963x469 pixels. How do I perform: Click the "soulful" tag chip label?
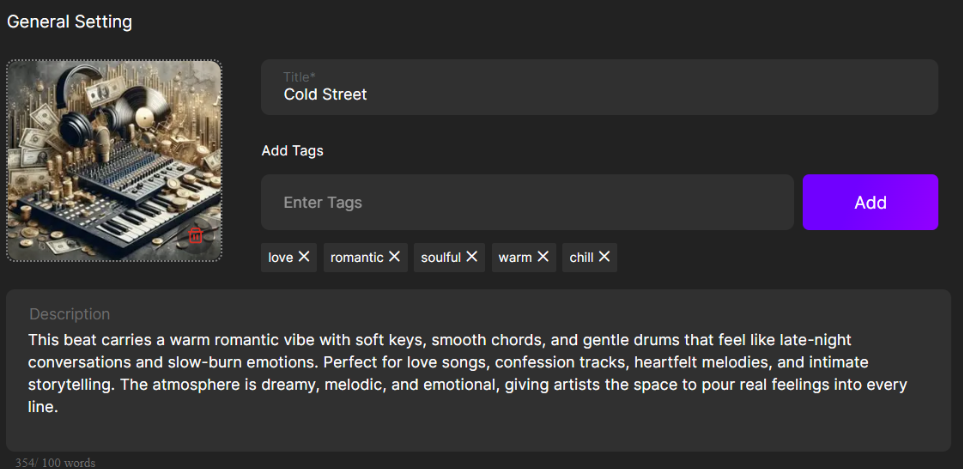(440, 257)
